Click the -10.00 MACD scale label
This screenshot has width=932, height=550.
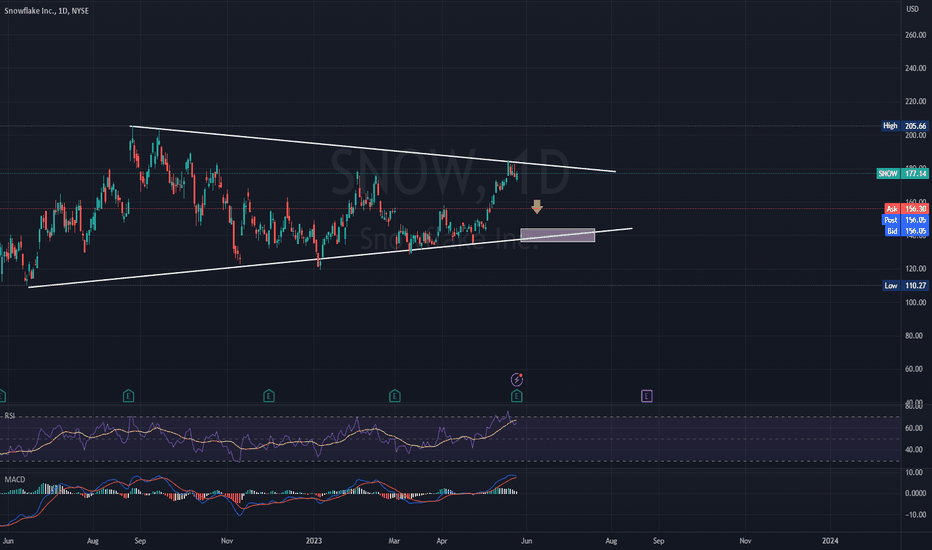click(x=914, y=515)
